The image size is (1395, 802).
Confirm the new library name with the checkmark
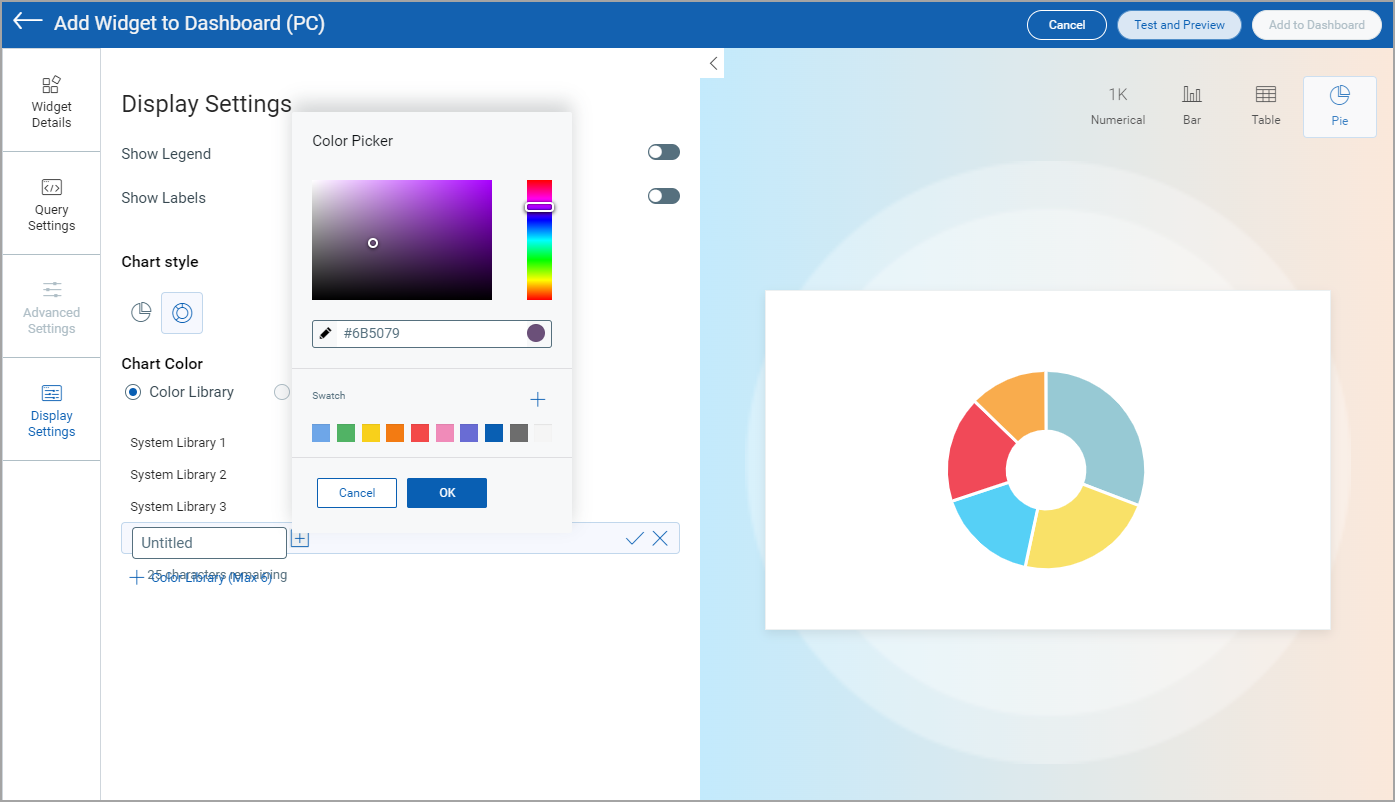(x=633, y=538)
